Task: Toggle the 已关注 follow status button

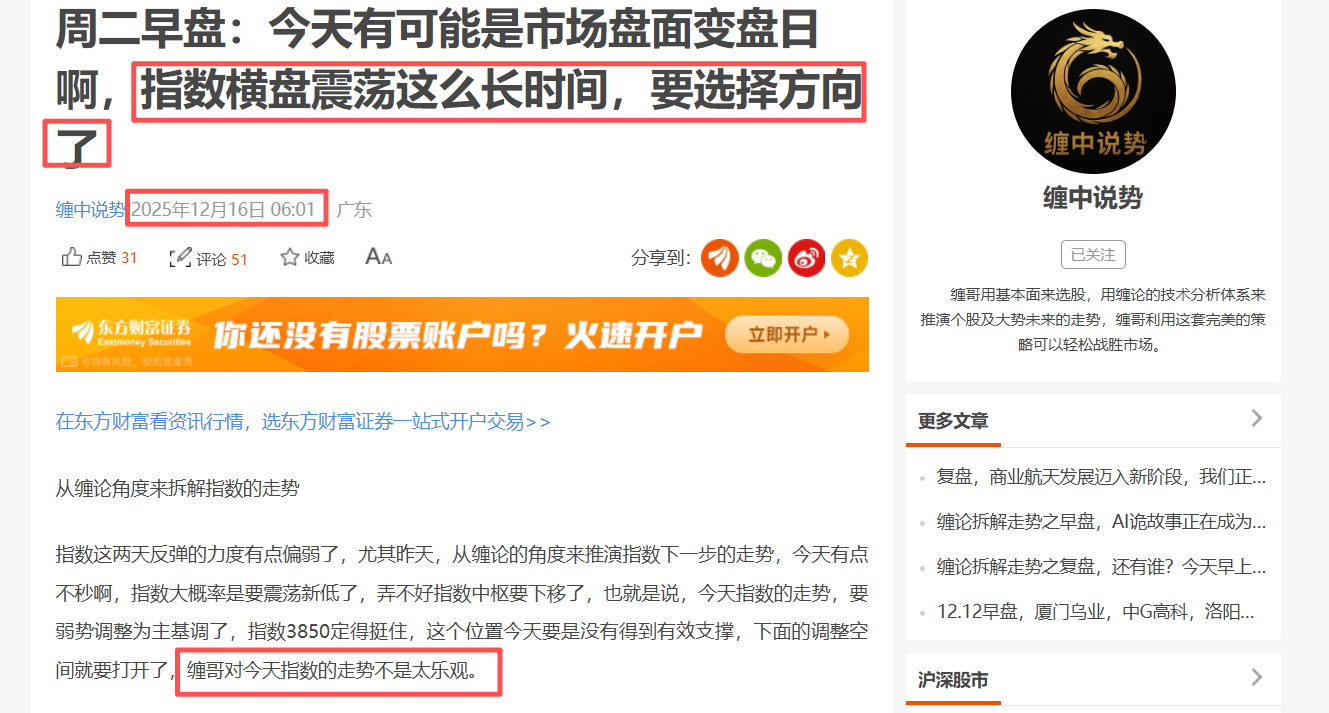Action: coord(1093,255)
